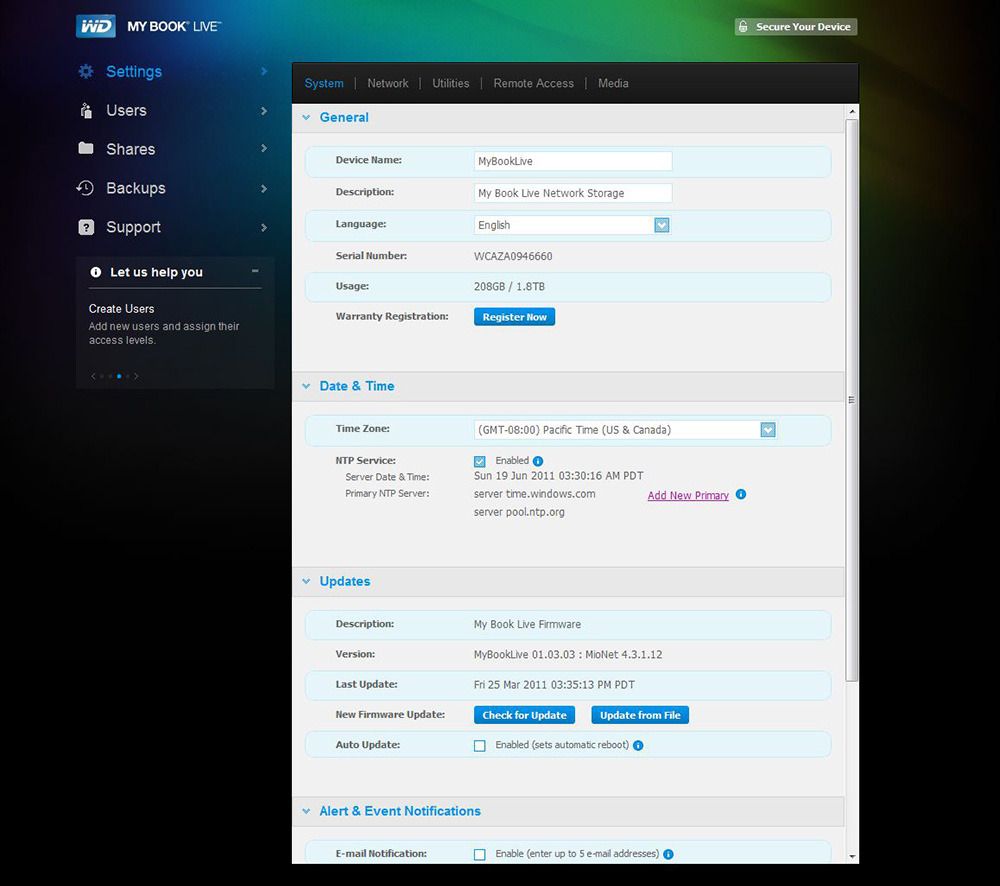Go to previous help tip arrow

pyautogui.click(x=93, y=376)
